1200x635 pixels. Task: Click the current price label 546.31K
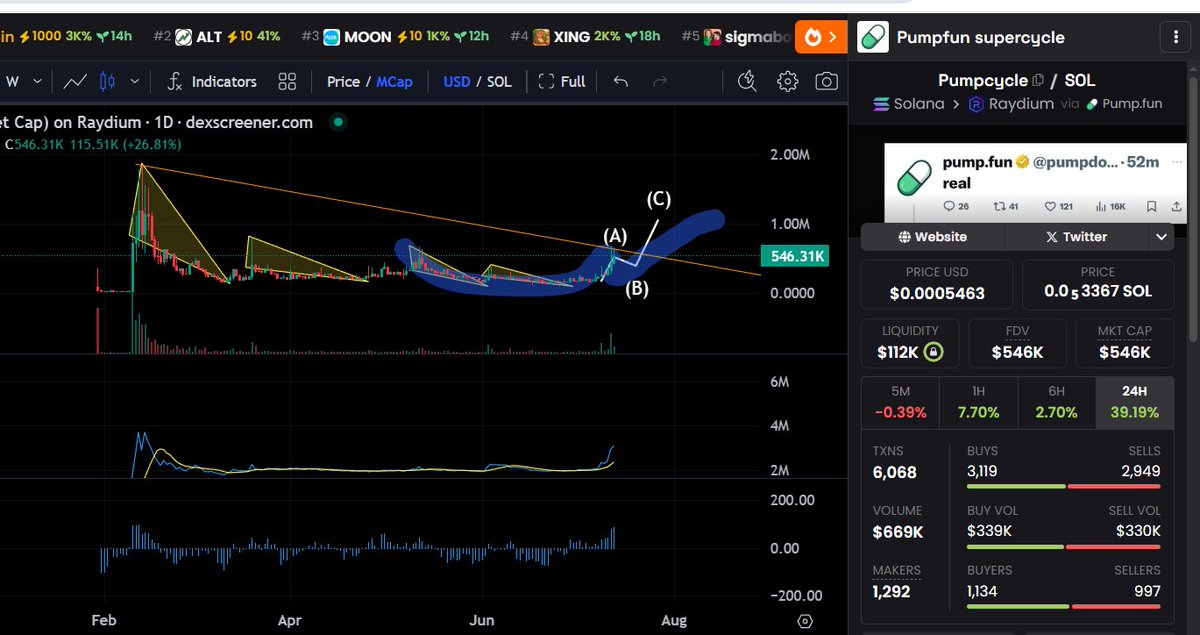(x=796, y=257)
